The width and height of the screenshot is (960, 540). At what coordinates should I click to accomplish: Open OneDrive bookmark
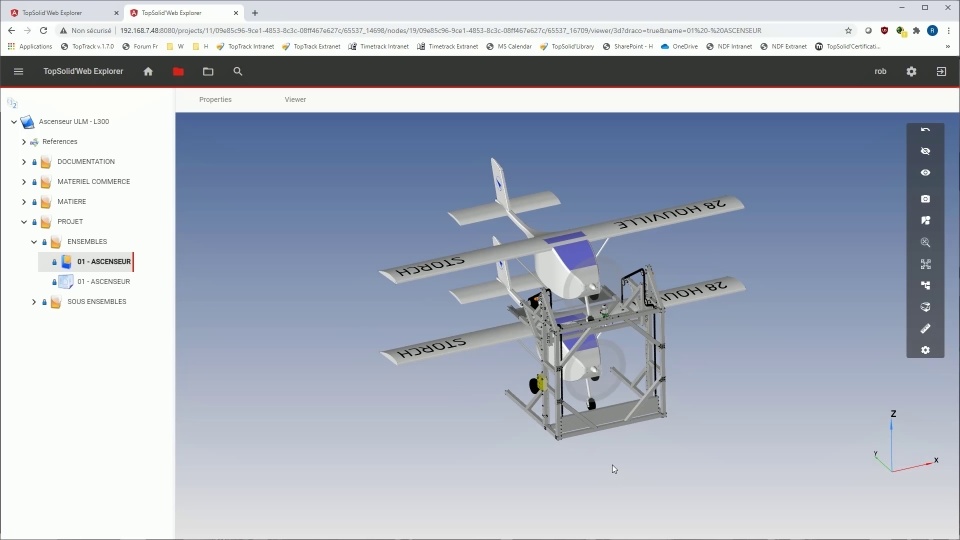(x=680, y=47)
